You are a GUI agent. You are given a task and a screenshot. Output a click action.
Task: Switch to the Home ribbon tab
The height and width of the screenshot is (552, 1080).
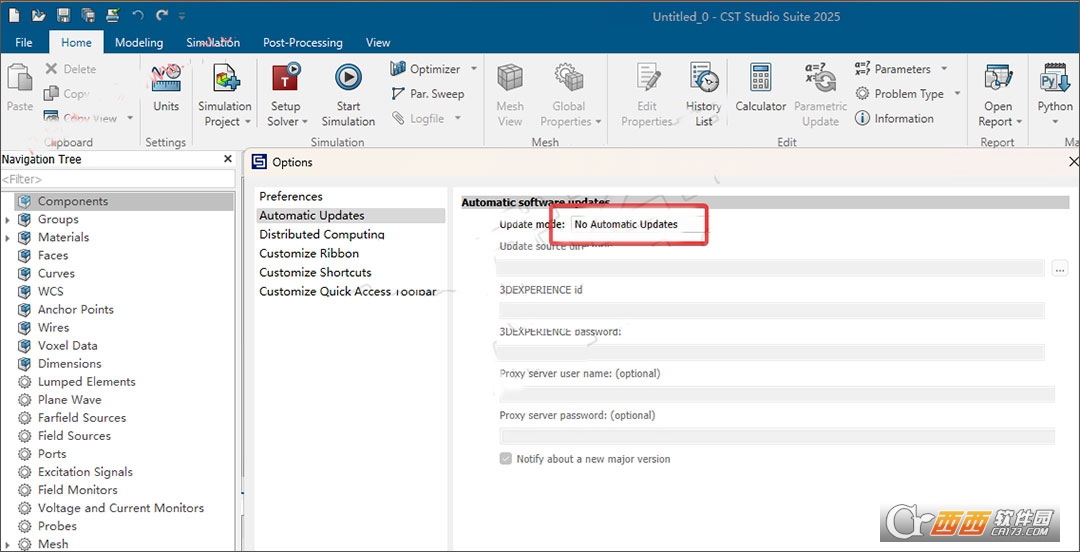tap(76, 42)
